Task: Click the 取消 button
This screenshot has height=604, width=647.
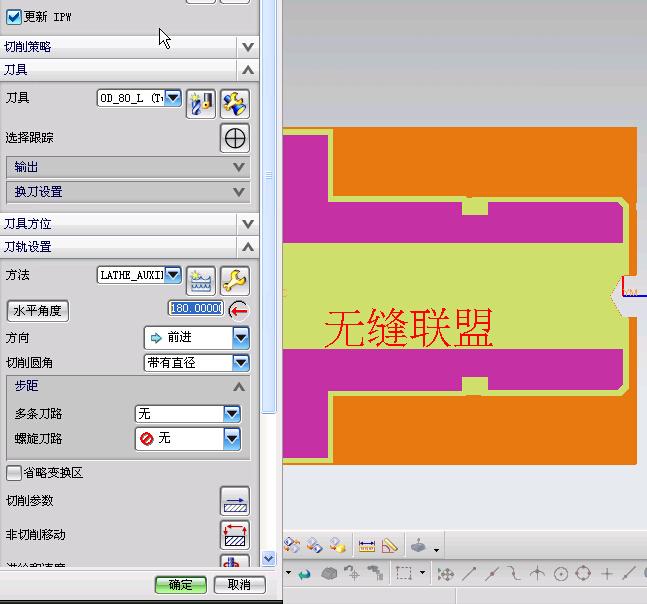Action: [239, 585]
